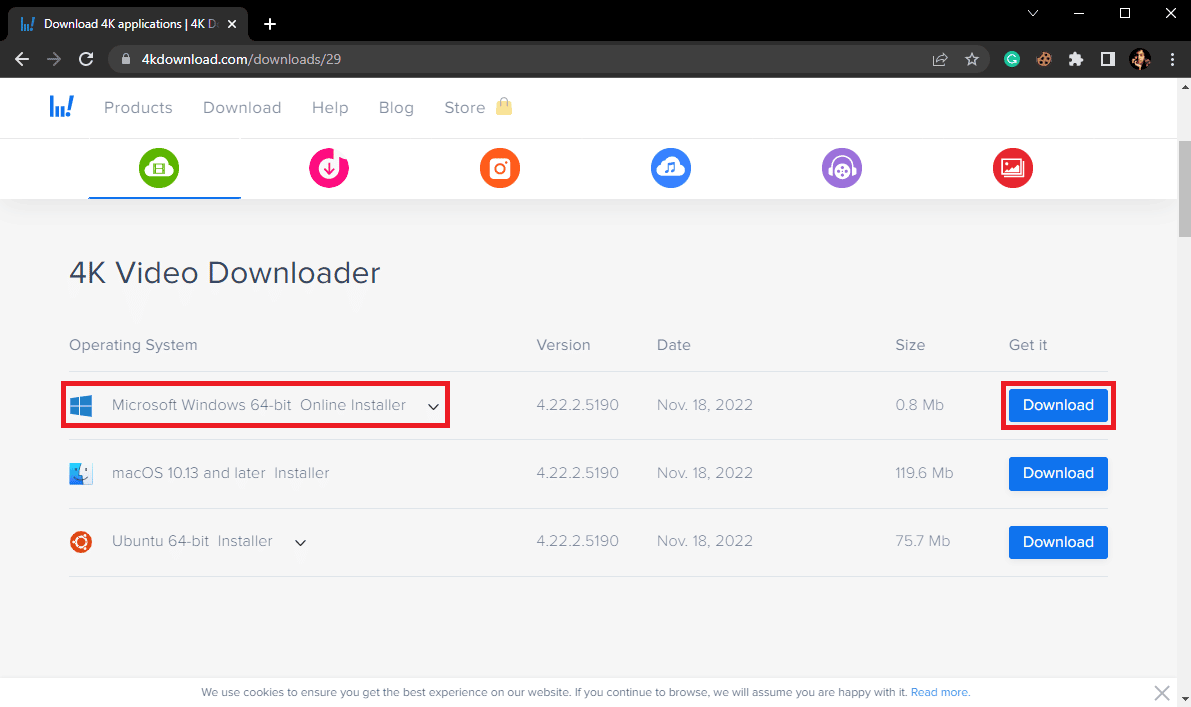Click the Size column header
This screenshot has width=1191, height=707.
tap(910, 345)
